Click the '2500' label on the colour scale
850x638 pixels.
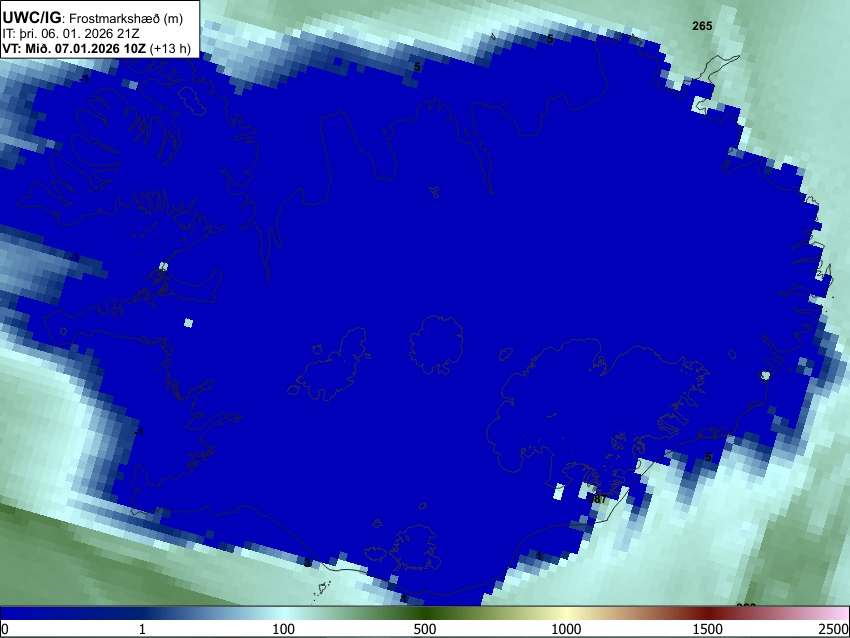(835, 629)
